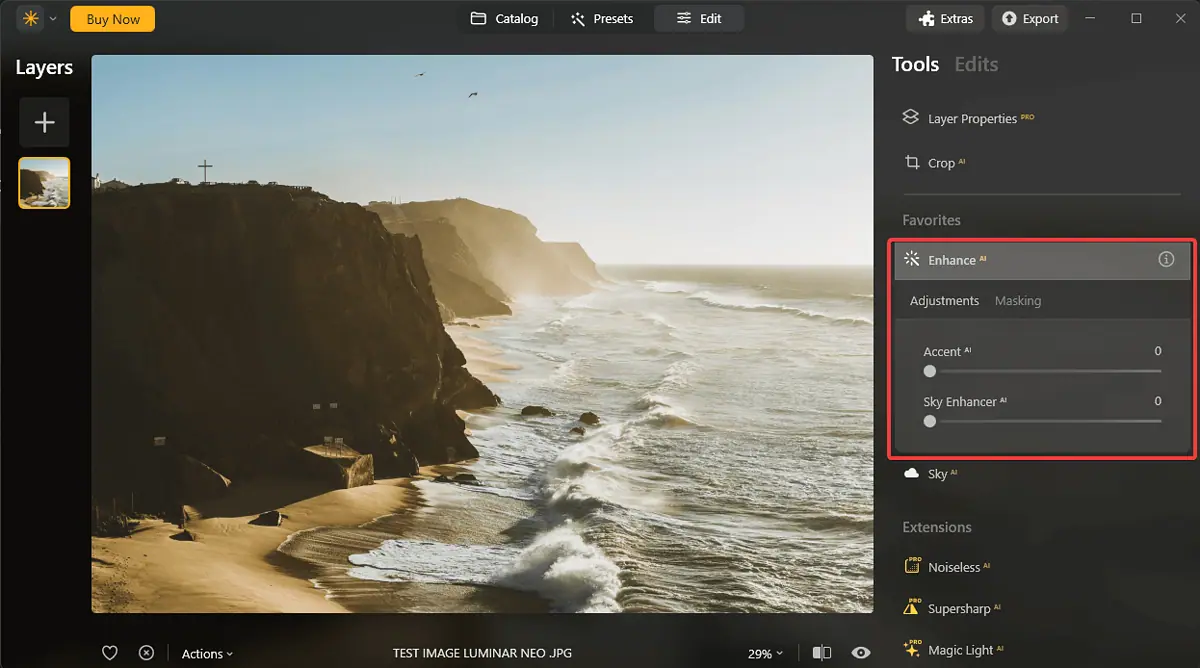Switch to the Masking tab
The image size is (1200, 668).
coord(1017,301)
